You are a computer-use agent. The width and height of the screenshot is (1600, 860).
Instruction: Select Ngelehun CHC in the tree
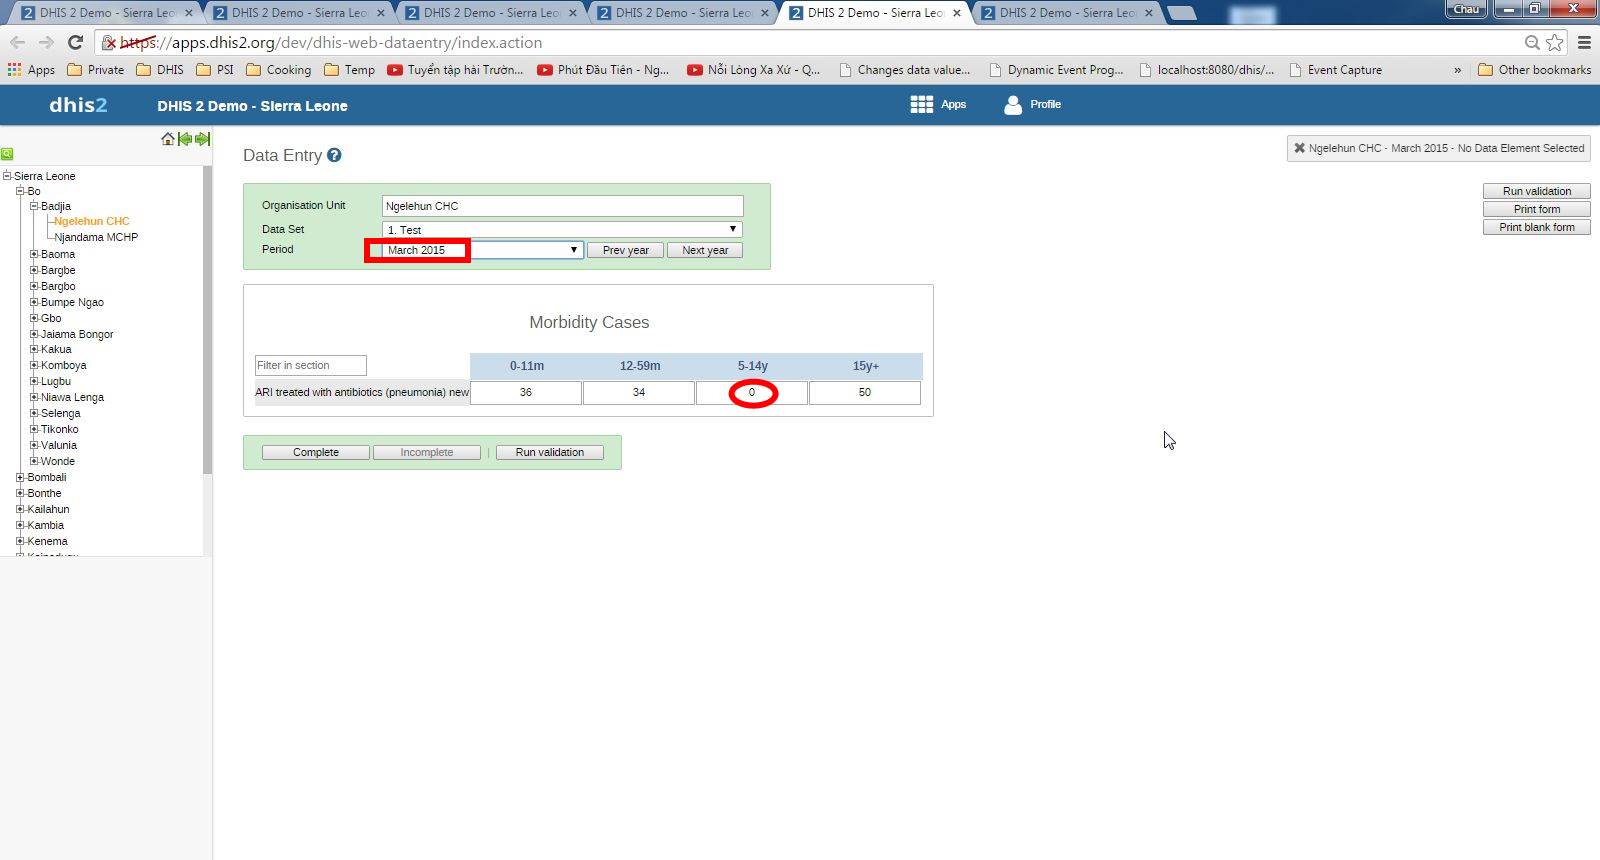click(92, 221)
